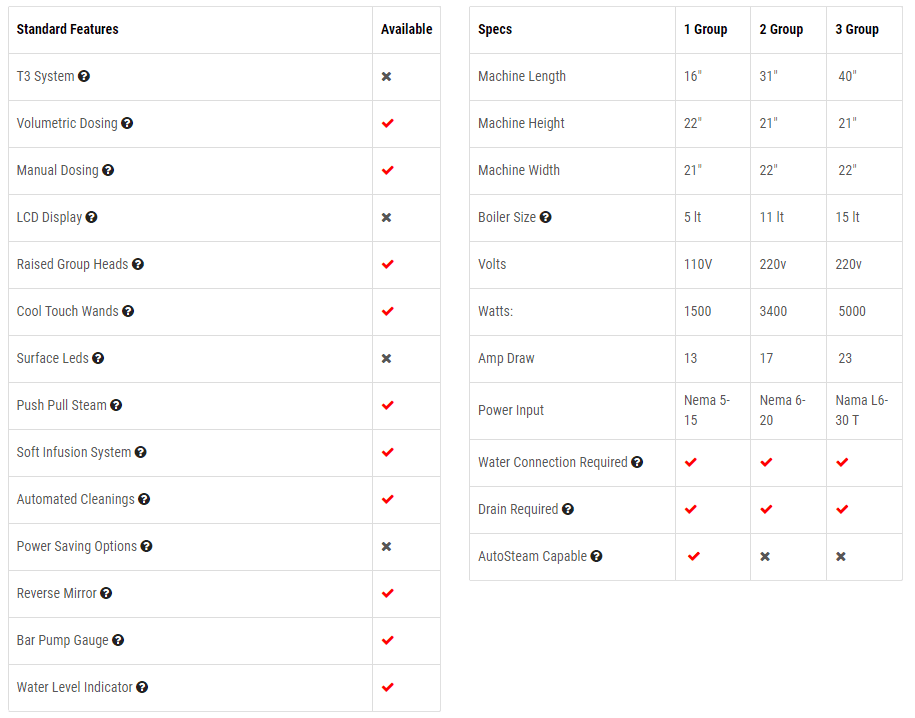The height and width of the screenshot is (718, 915).
Task: Click the Water Level Indicator label
Action: (75, 688)
